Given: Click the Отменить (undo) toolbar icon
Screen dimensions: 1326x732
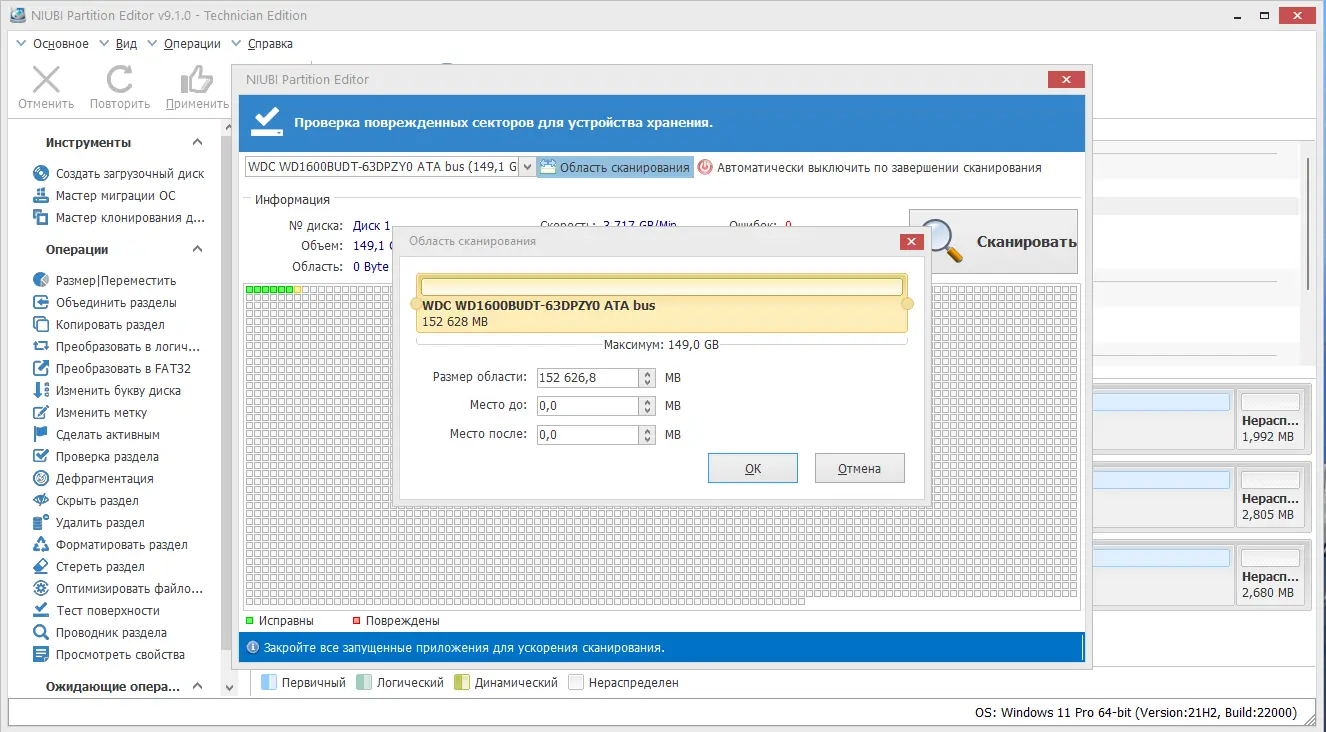Looking at the screenshot, I should click(x=46, y=80).
